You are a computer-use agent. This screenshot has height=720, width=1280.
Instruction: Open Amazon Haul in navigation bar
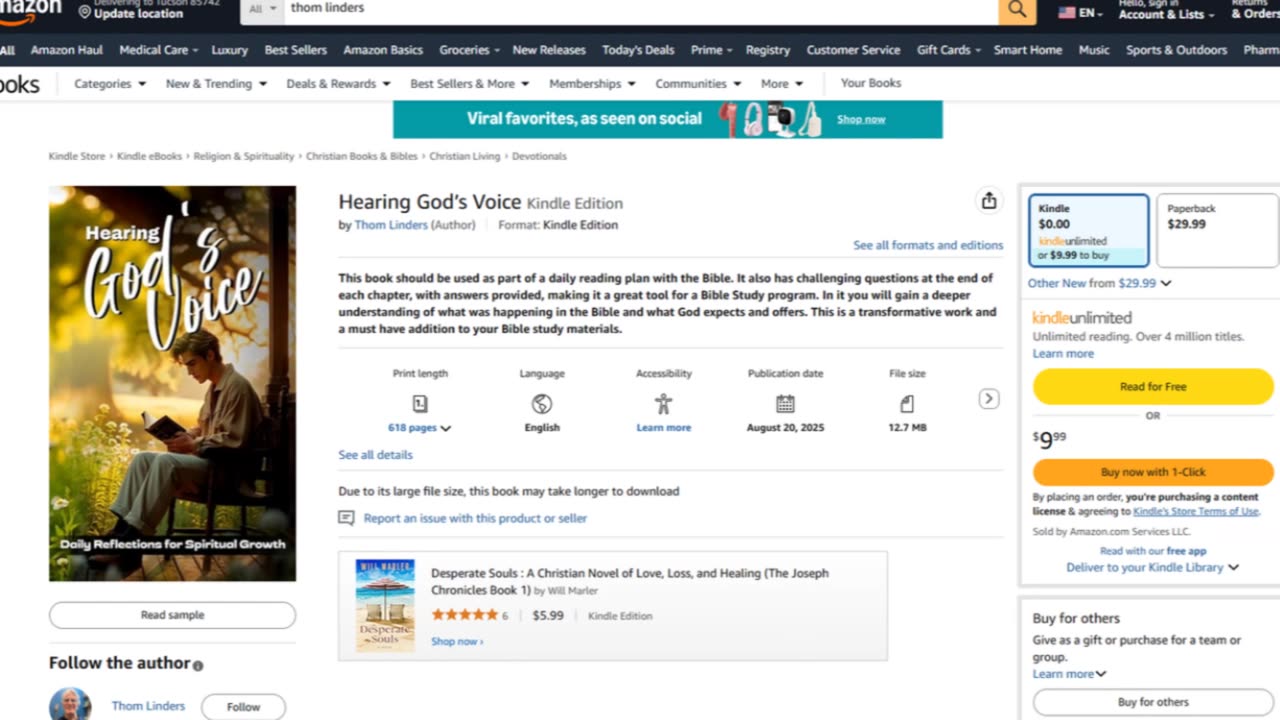(x=67, y=50)
